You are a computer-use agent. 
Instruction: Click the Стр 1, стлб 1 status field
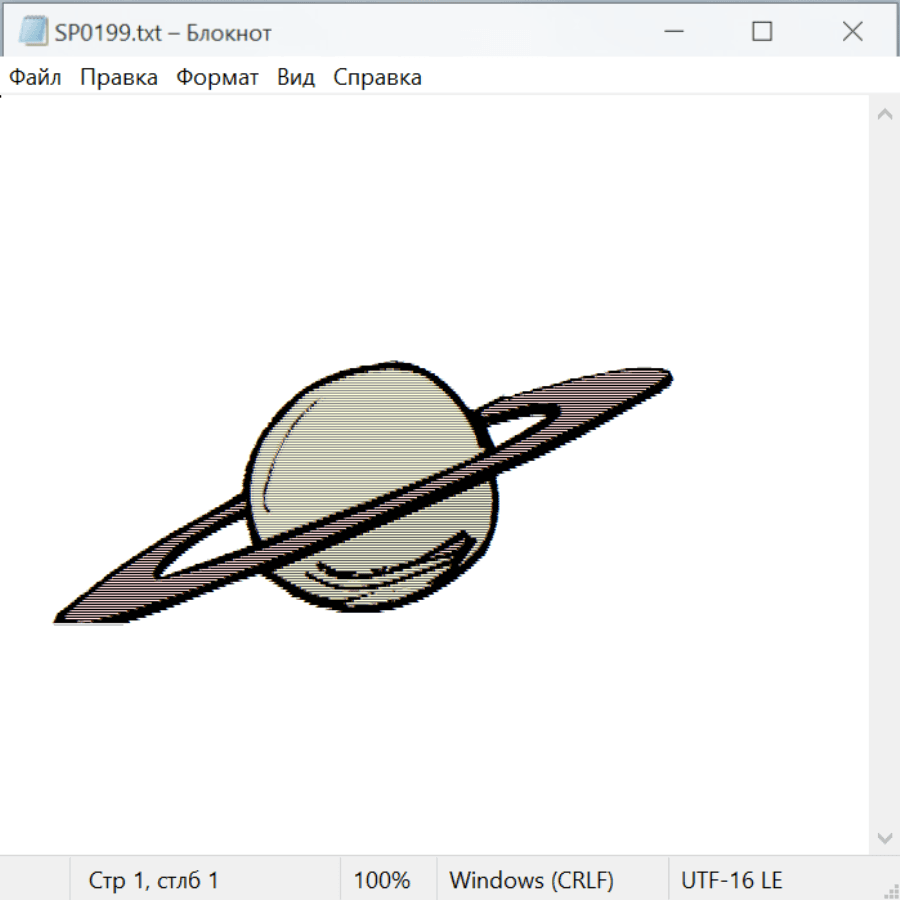154,880
